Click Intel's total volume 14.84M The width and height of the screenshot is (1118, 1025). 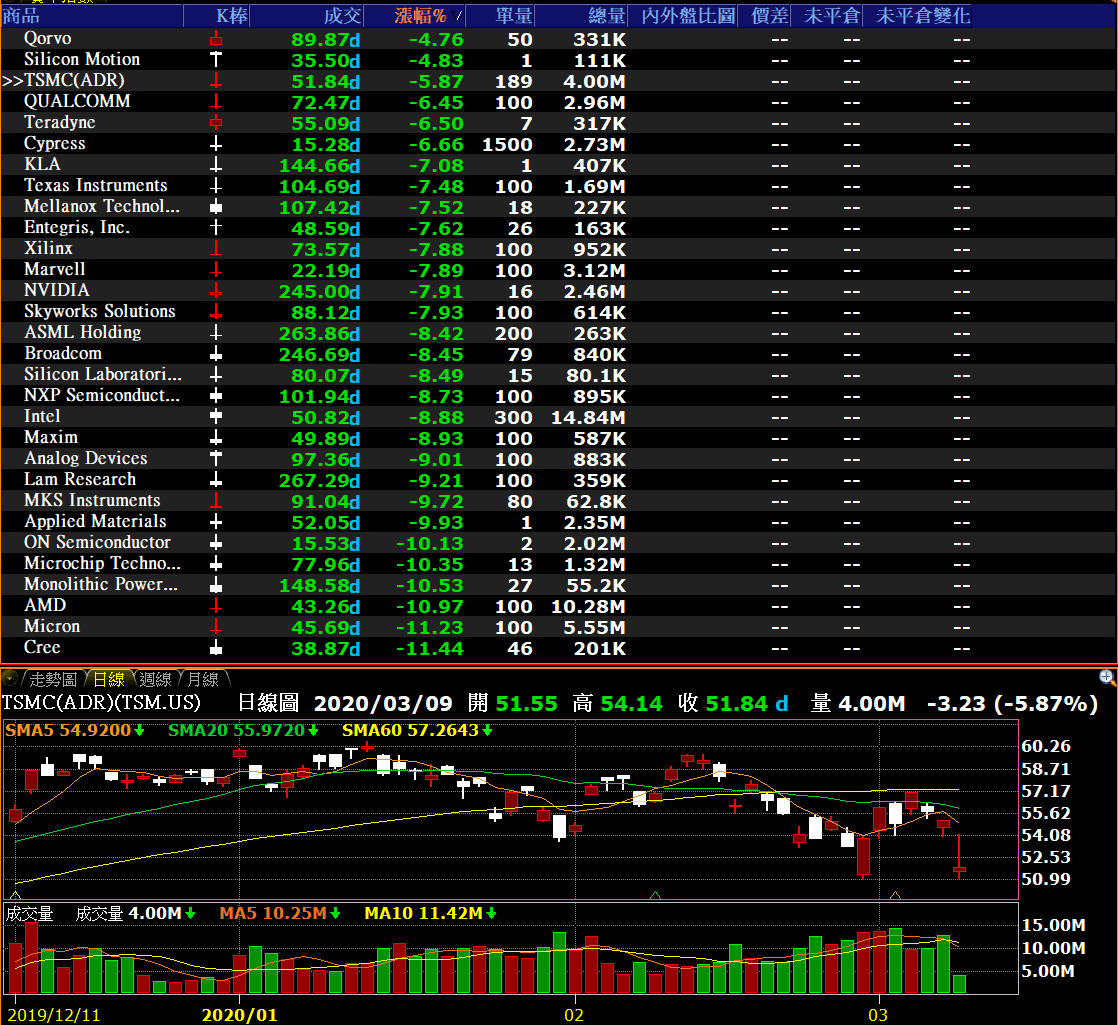(x=588, y=418)
